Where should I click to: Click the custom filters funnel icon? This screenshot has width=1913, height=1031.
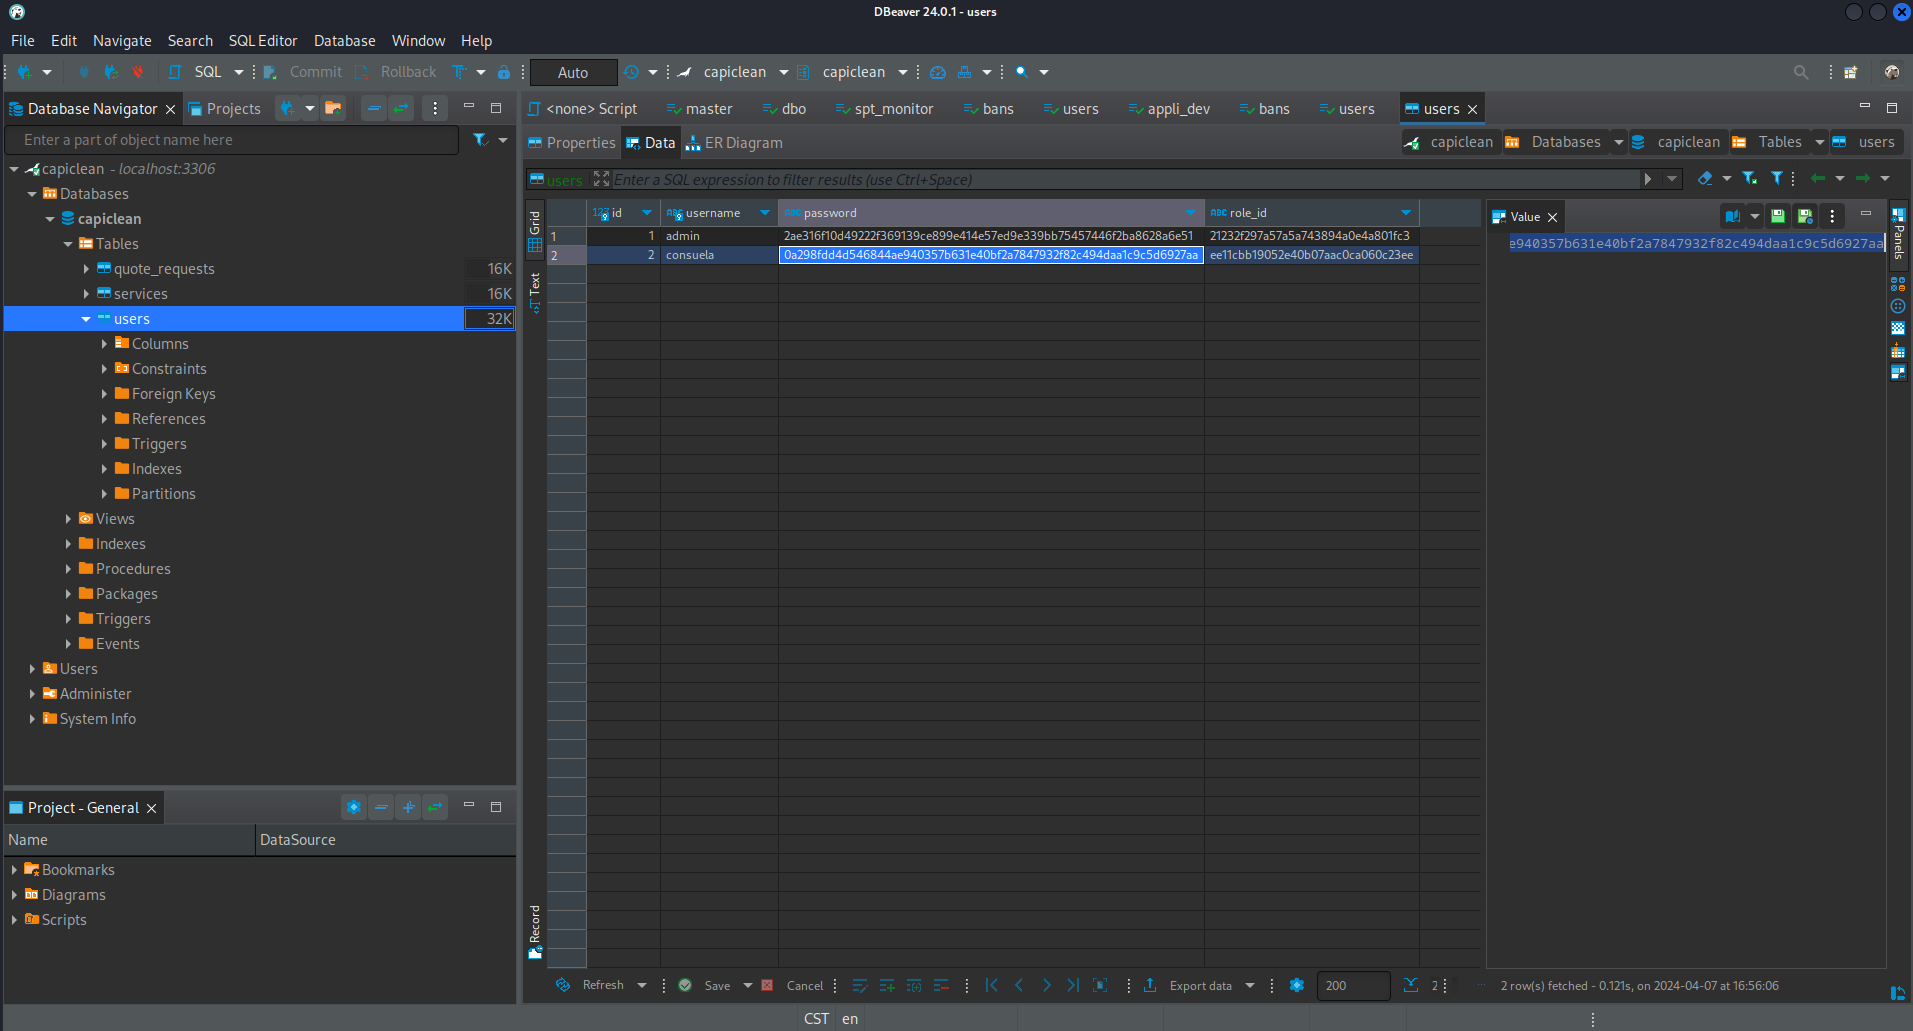coord(1777,178)
